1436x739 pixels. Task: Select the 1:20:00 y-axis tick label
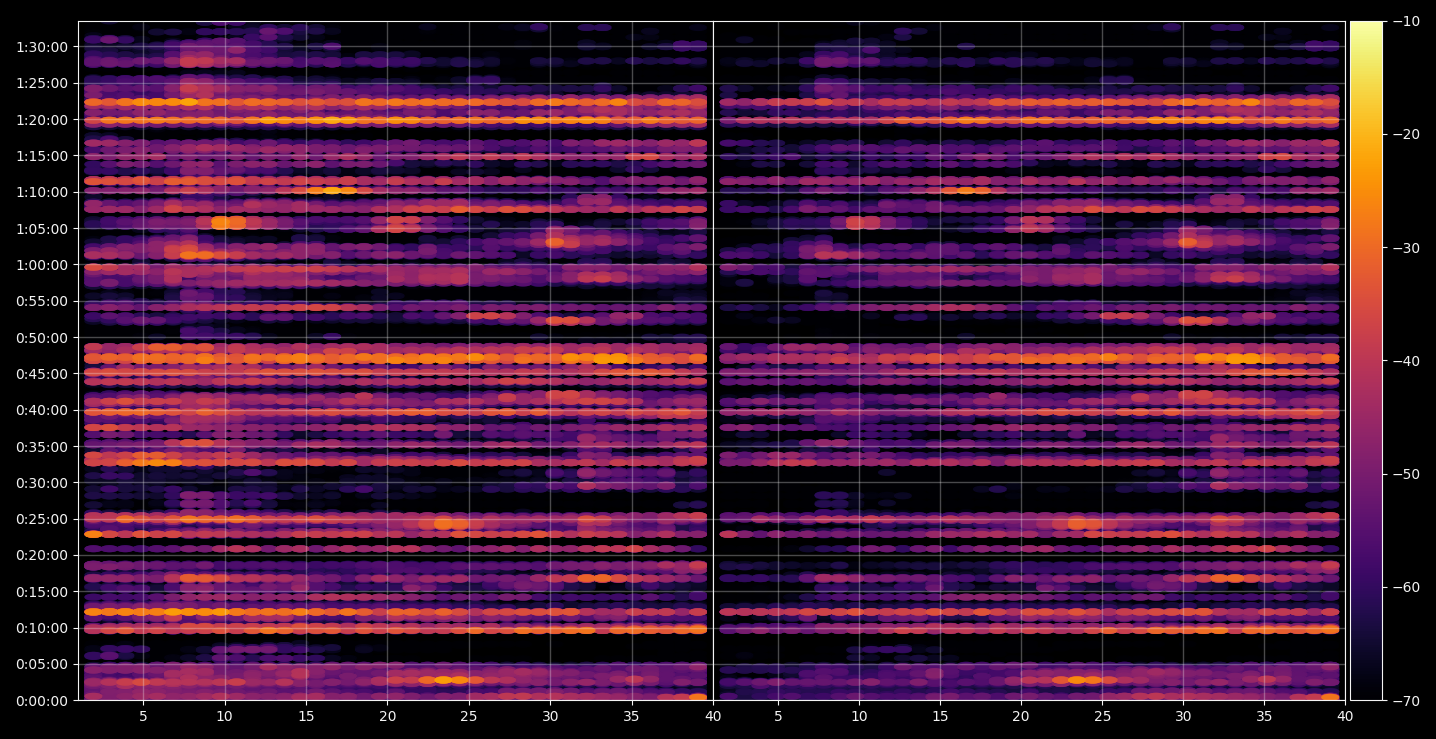[x=42, y=120]
